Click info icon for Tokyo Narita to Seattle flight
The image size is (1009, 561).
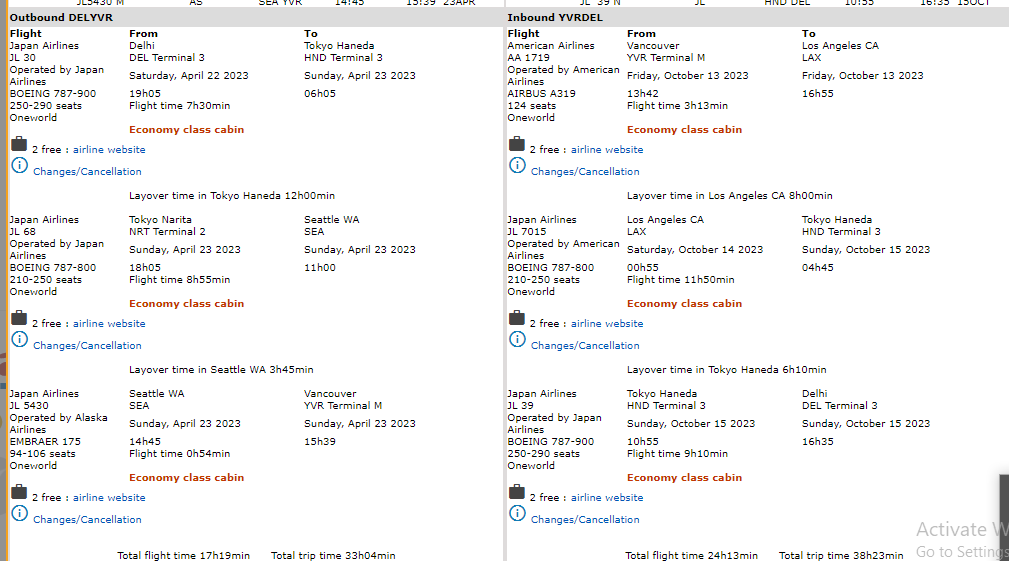pyautogui.click(x=19, y=340)
